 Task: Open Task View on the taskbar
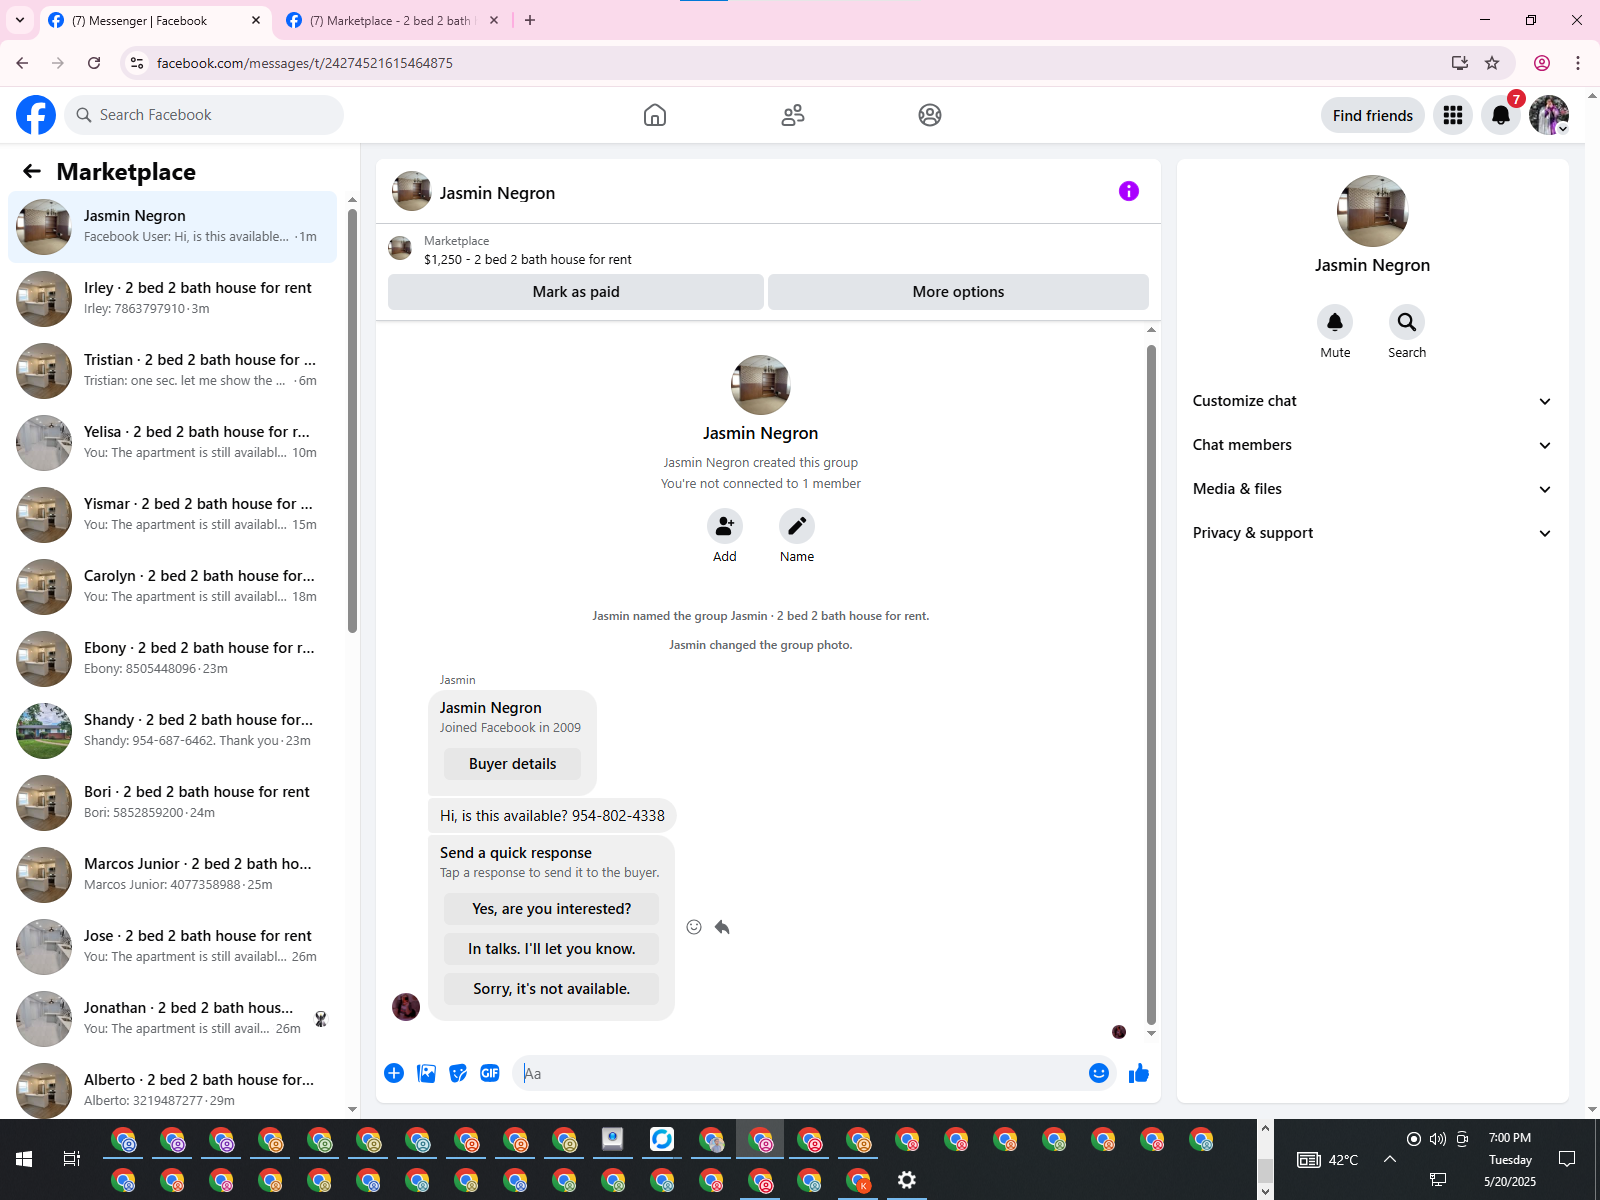point(71,1159)
